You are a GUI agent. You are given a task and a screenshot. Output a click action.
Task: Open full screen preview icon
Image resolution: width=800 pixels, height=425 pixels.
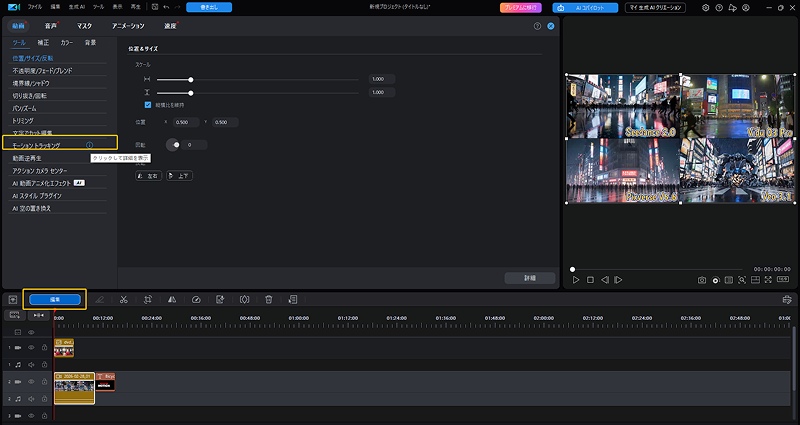(x=768, y=280)
